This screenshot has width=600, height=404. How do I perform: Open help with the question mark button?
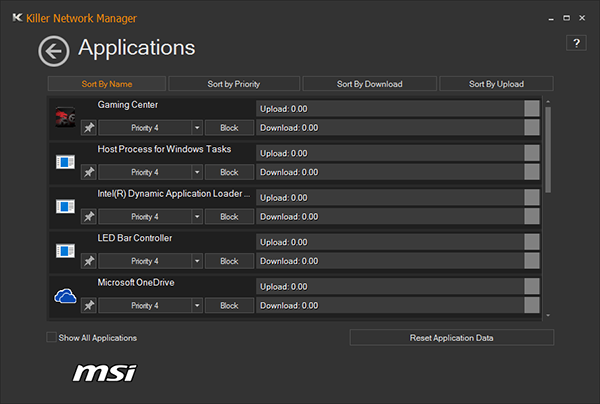pyautogui.click(x=576, y=43)
